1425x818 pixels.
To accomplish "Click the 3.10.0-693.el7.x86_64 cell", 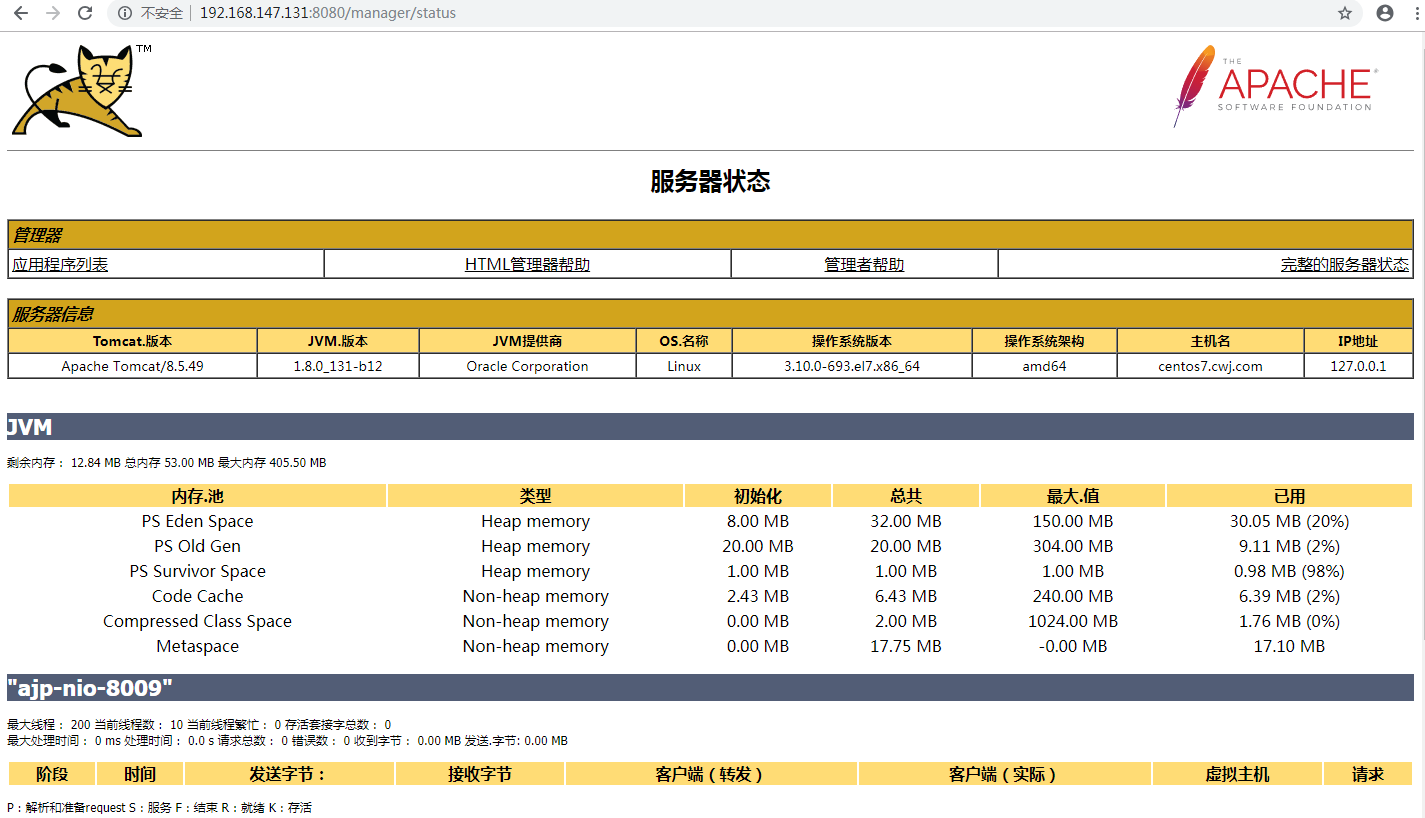I will pos(852,366).
